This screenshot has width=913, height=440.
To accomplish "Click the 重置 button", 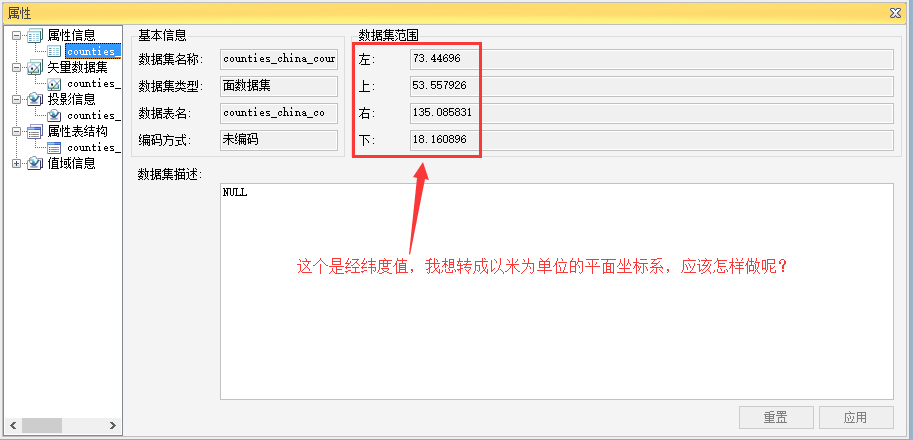I will pos(776,417).
